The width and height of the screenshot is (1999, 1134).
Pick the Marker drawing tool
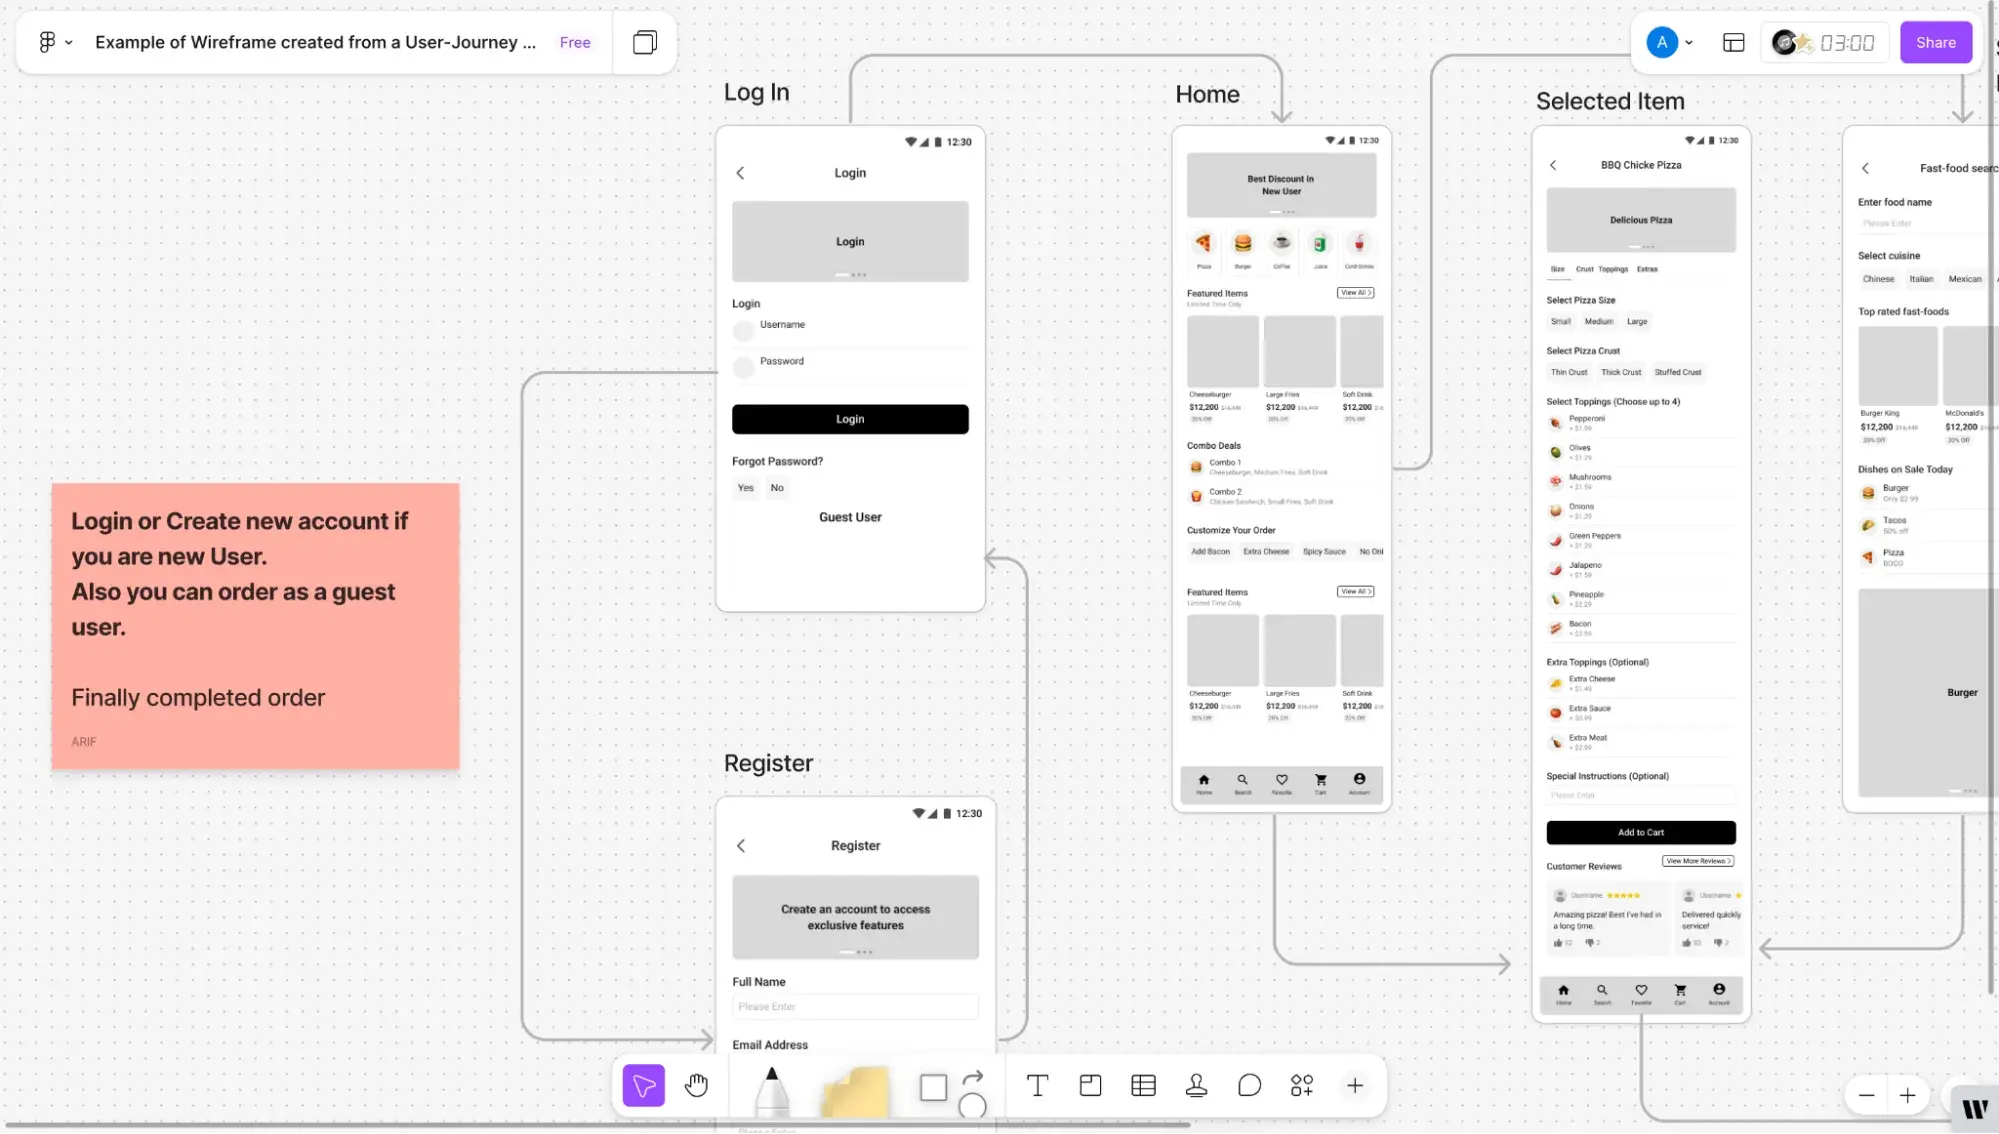coord(771,1090)
